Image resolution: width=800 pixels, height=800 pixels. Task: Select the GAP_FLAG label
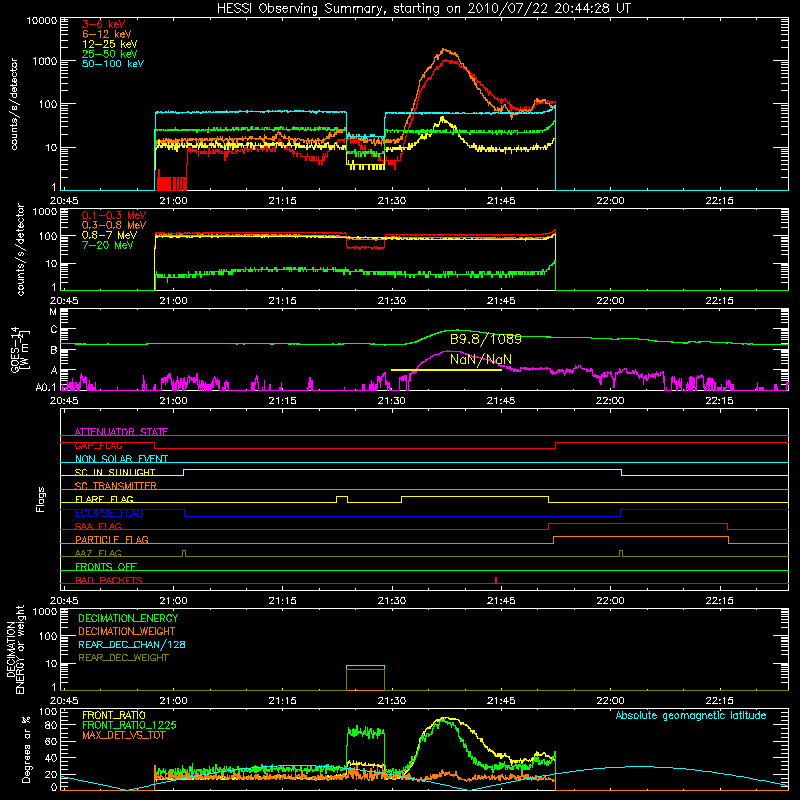pyautogui.click(x=98, y=445)
